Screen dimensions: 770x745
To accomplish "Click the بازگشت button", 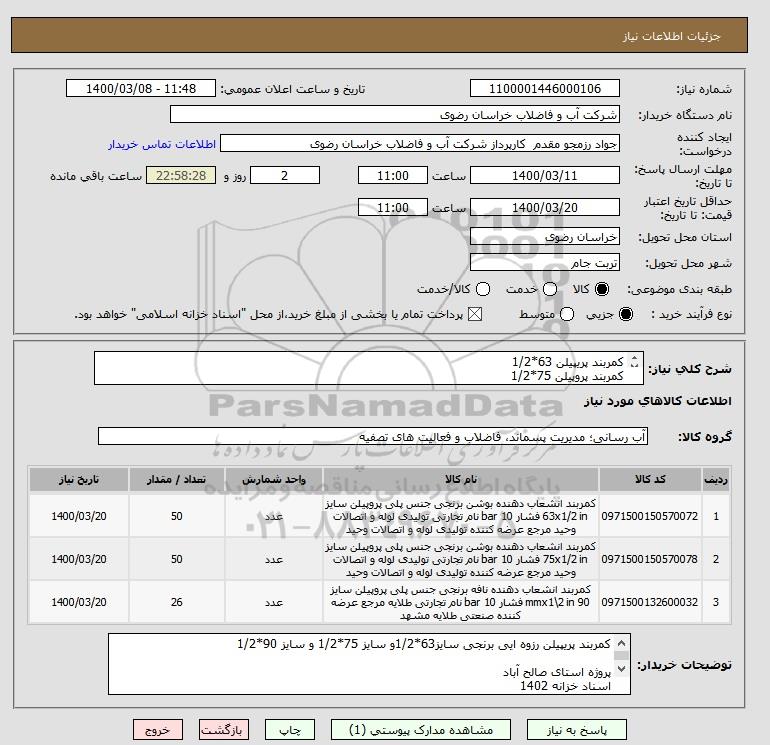I will (223, 730).
